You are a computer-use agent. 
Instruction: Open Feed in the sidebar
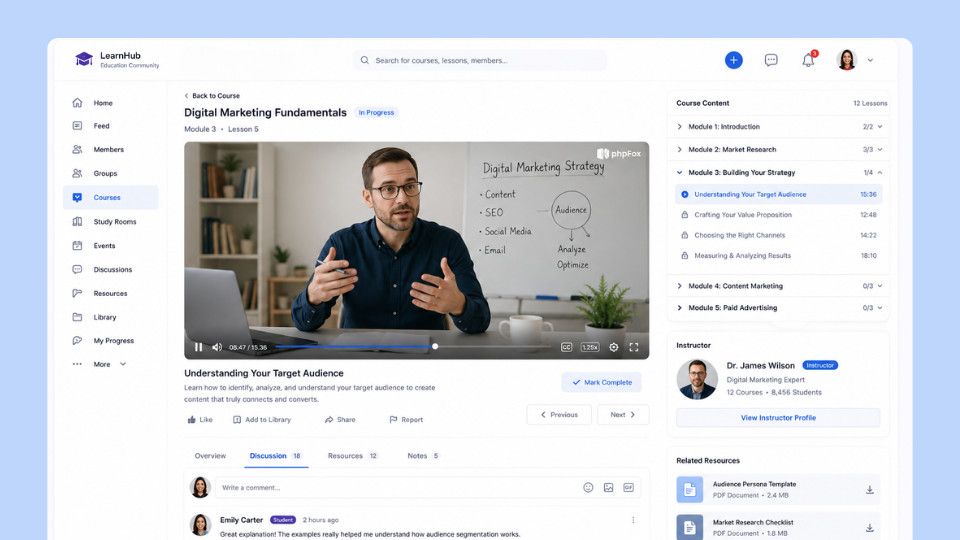102,126
